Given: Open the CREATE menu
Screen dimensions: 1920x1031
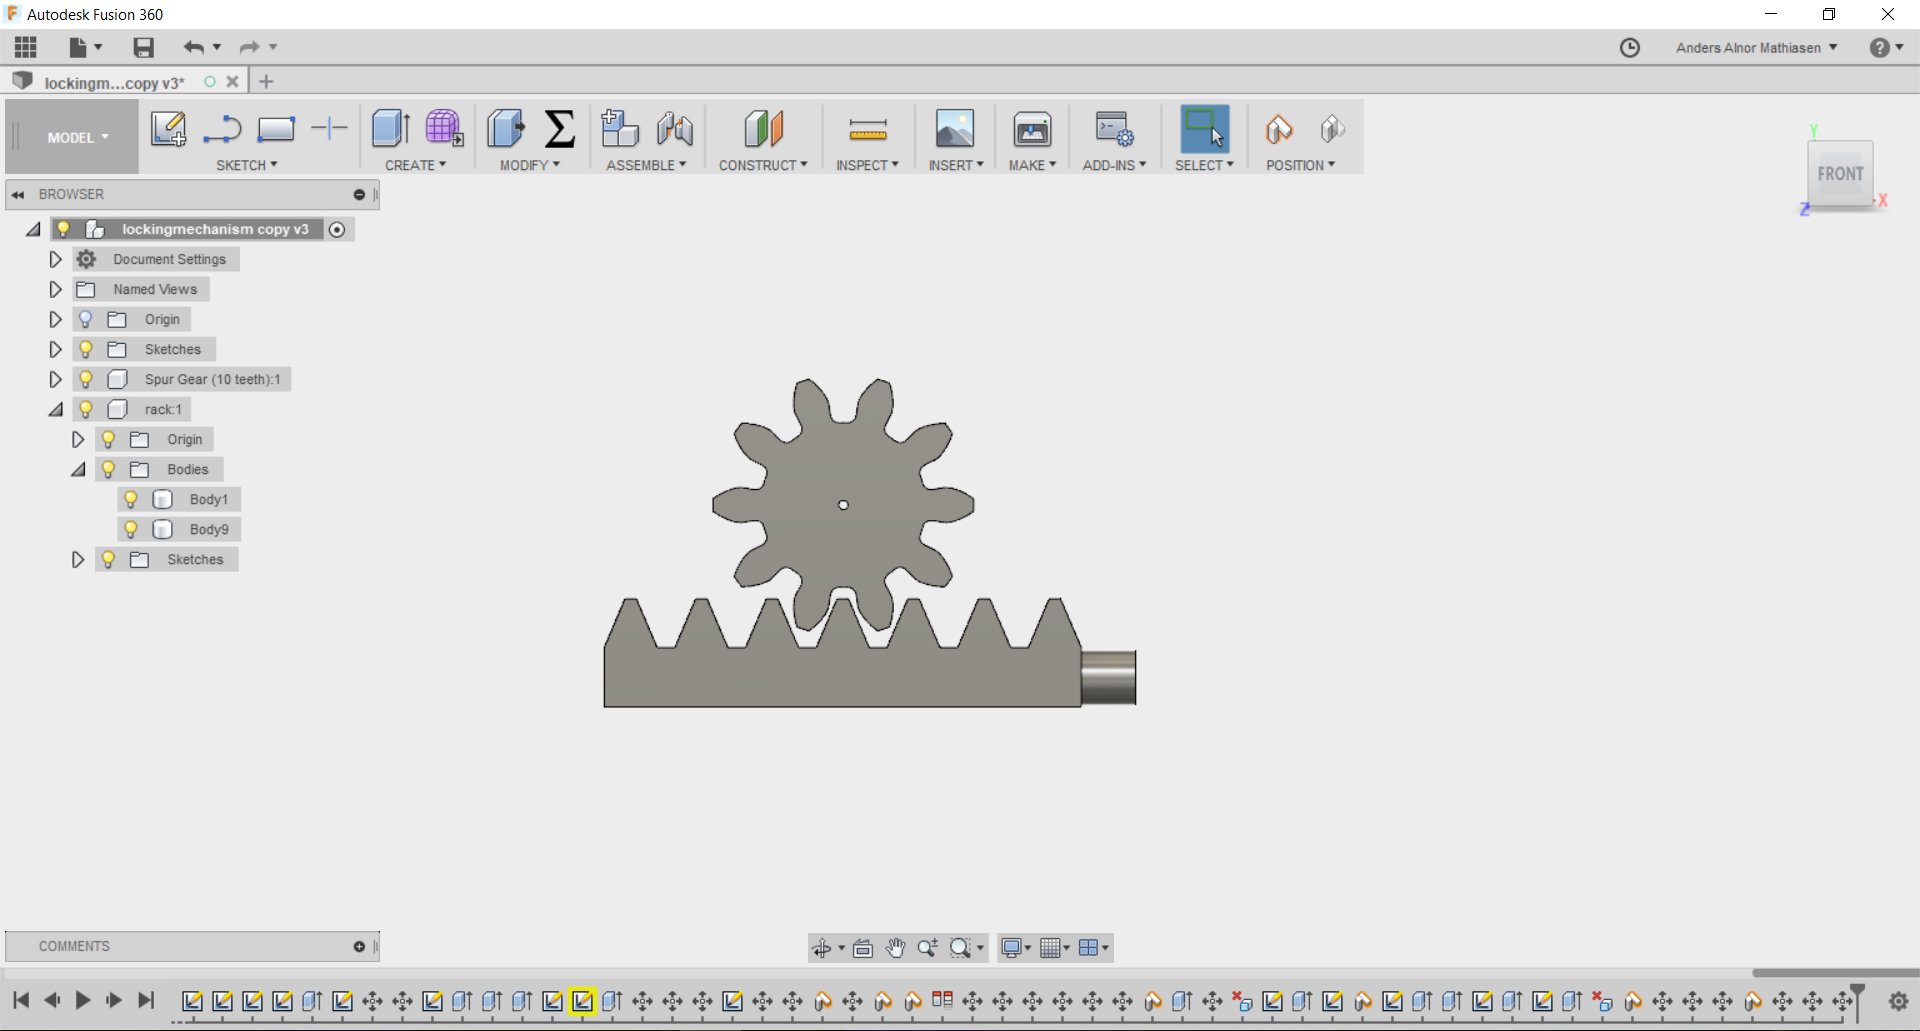Looking at the screenshot, I should pos(416,165).
